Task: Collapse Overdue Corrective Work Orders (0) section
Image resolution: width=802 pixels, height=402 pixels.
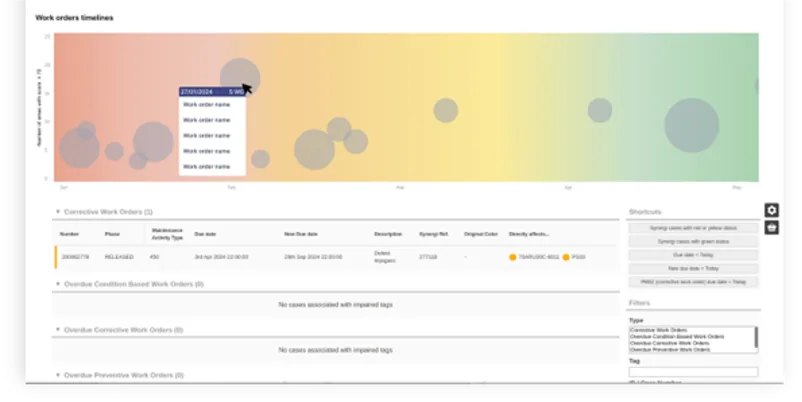Action: pyautogui.click(x=58, y=329)
